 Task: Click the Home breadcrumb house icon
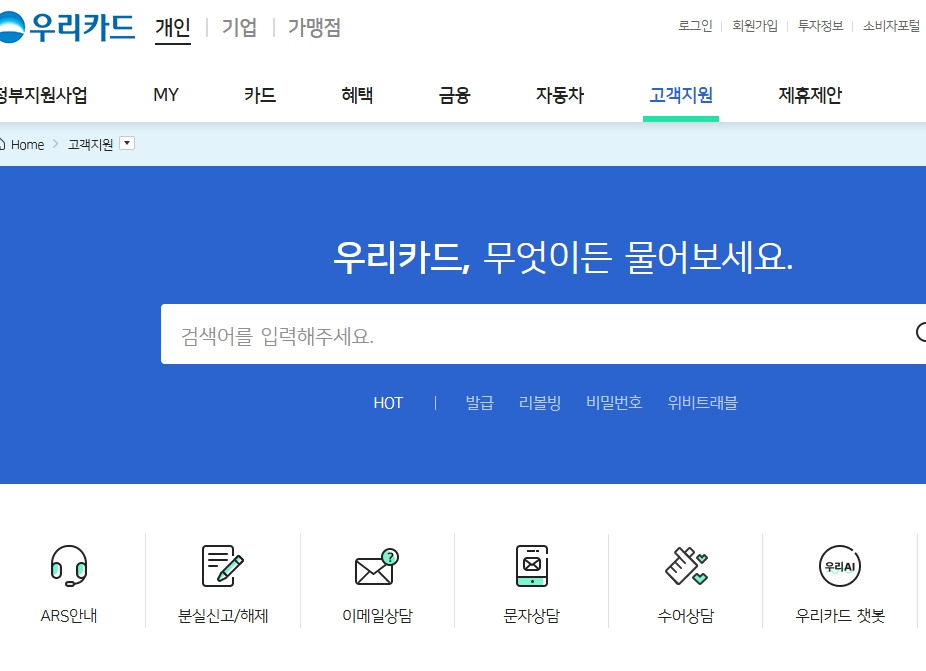tap(2, 144)
